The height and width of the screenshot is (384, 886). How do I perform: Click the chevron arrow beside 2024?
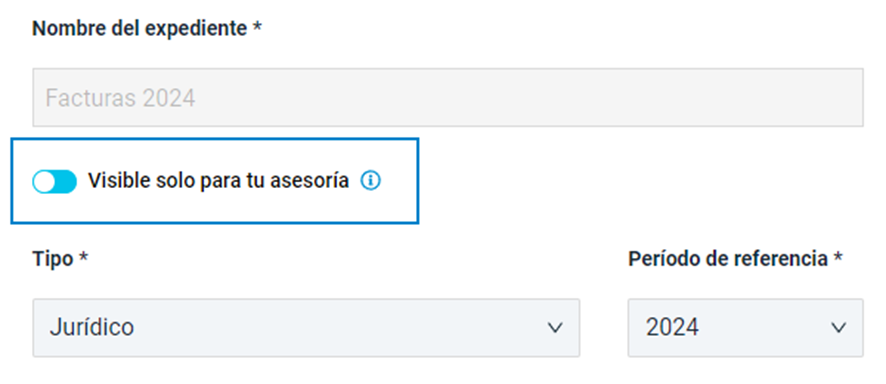tap(839, 328)
